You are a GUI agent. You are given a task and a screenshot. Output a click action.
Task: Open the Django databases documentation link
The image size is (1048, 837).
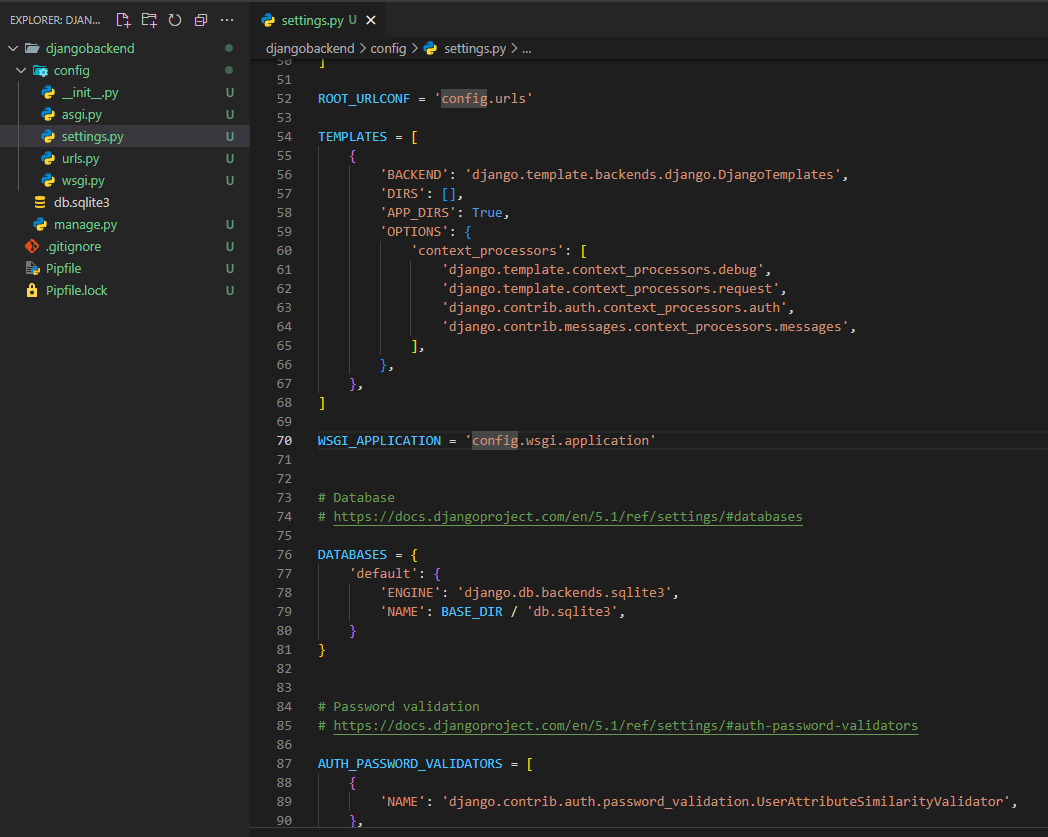(x=567, y=517)
